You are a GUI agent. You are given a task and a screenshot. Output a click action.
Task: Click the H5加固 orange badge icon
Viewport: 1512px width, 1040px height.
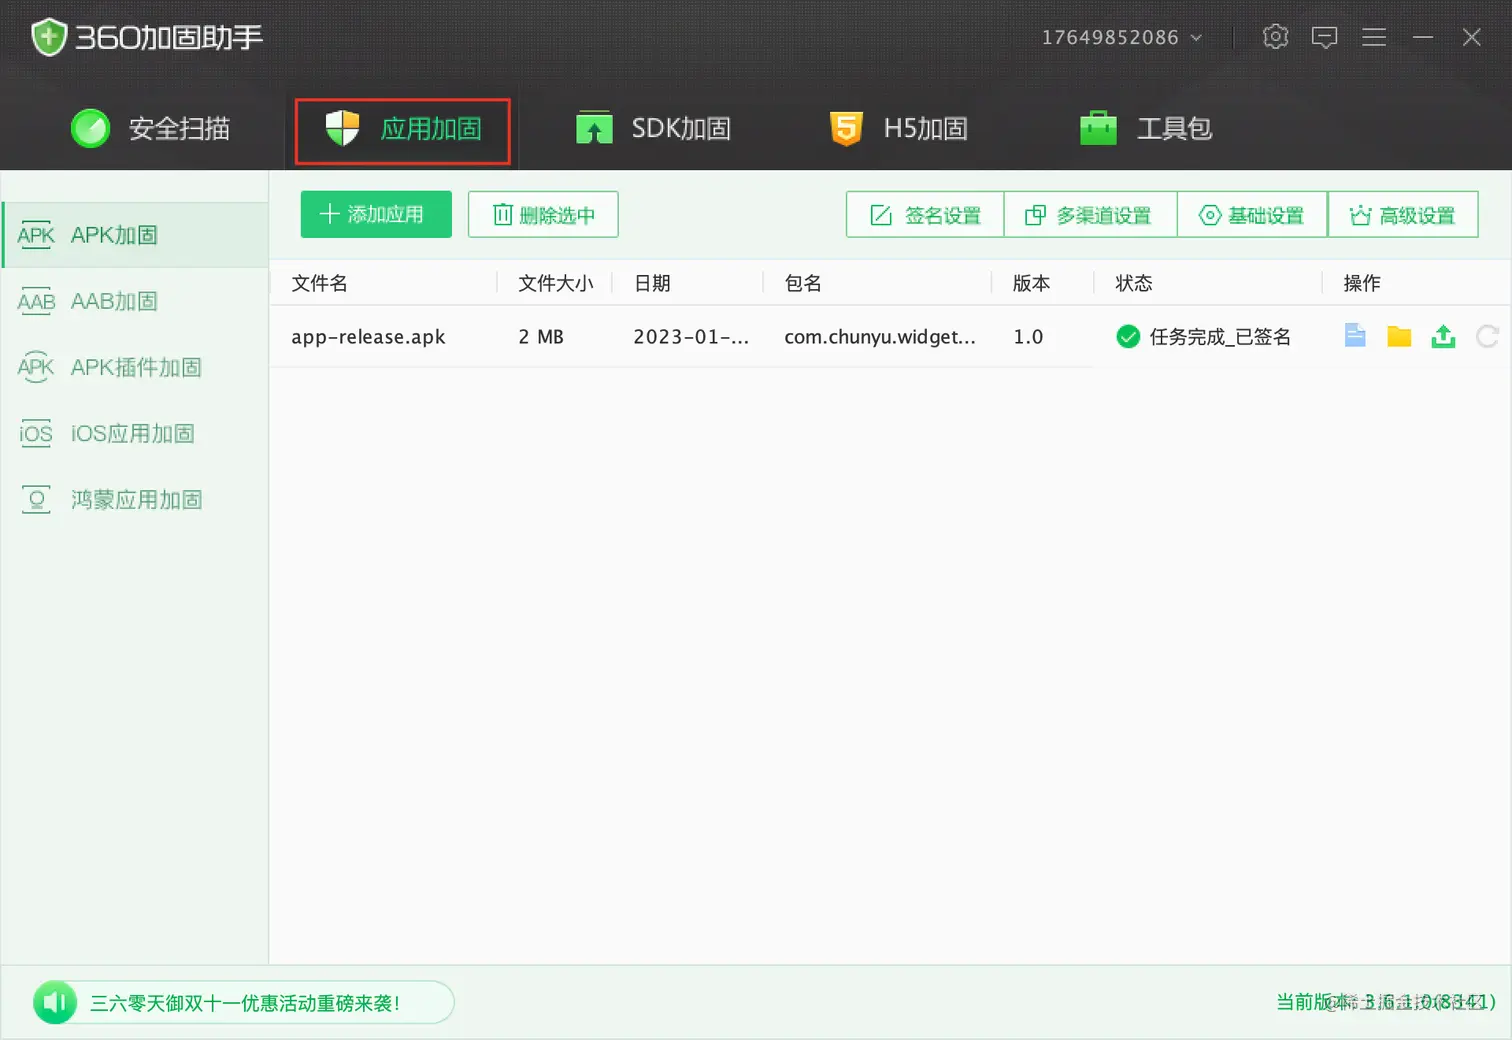[846, 128]
